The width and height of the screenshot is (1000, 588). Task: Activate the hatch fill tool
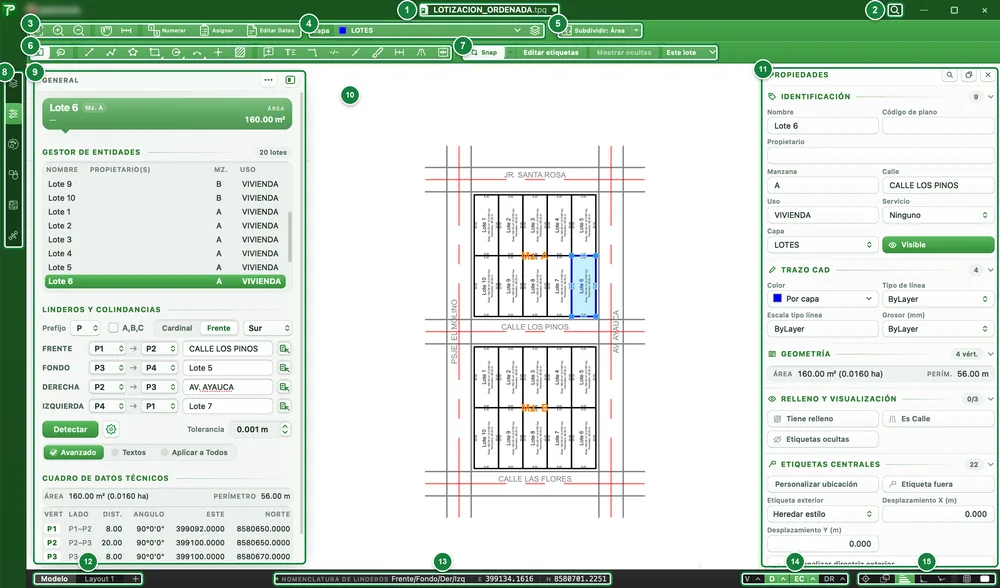click(x=240, y=52)
